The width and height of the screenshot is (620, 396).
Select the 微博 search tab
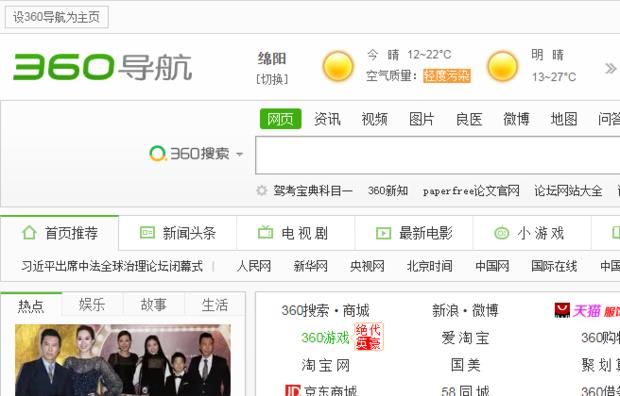click(516, 119)
